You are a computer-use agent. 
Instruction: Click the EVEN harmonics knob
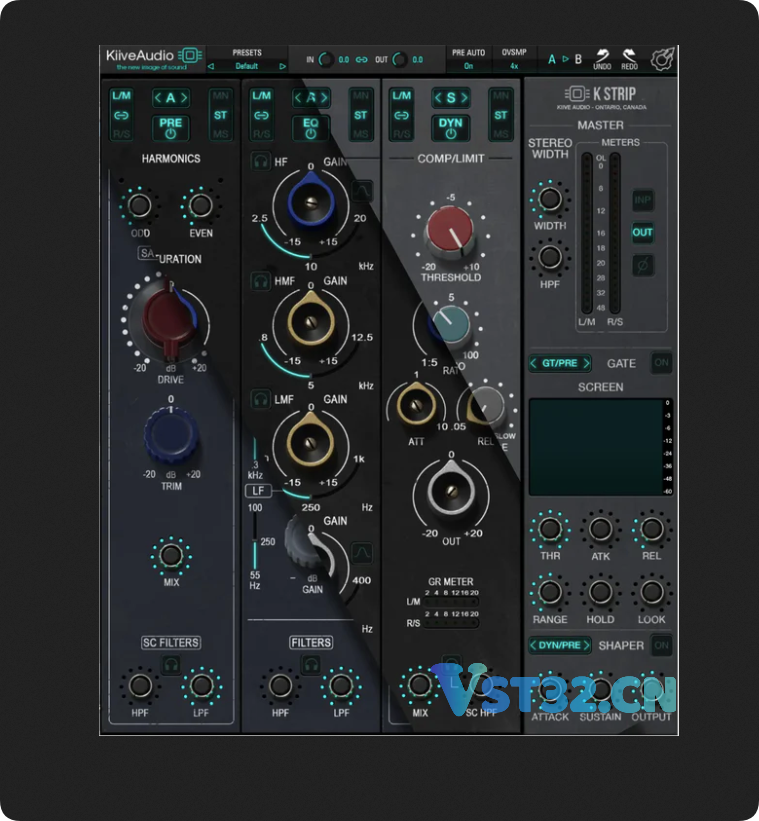(200, 205)
